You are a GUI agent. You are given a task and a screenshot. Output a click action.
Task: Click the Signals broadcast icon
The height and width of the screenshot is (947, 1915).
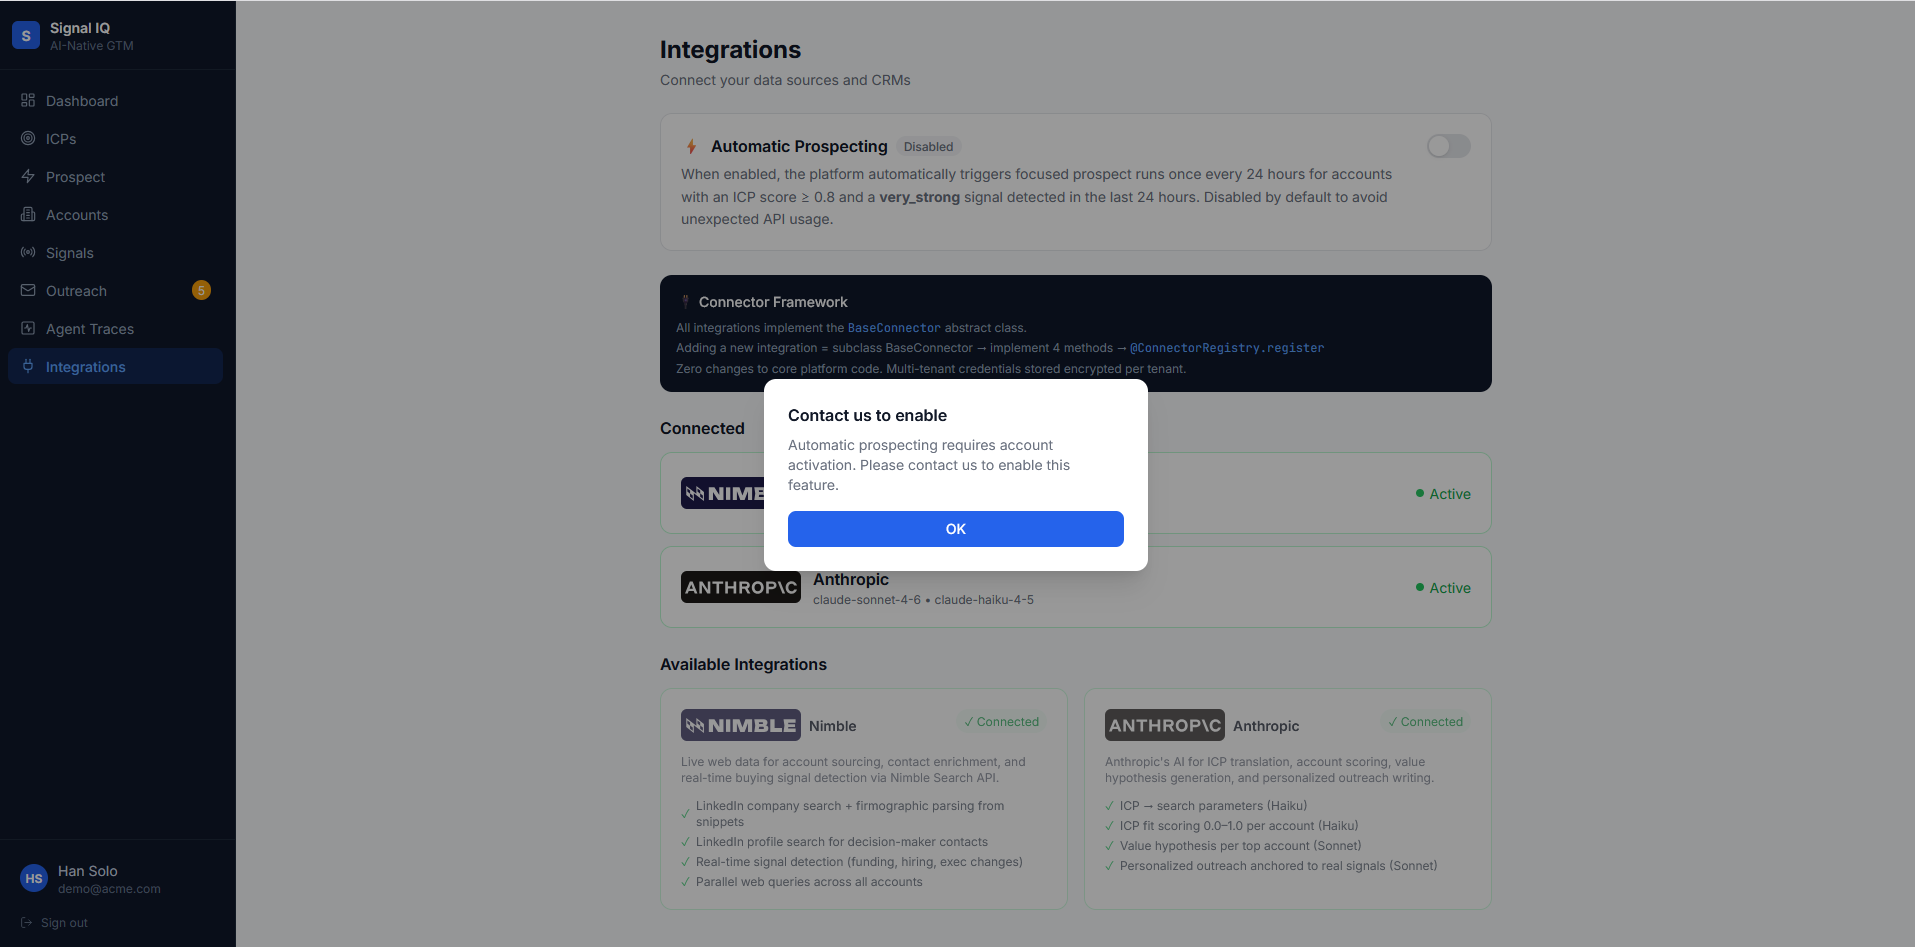pos(28,252)
